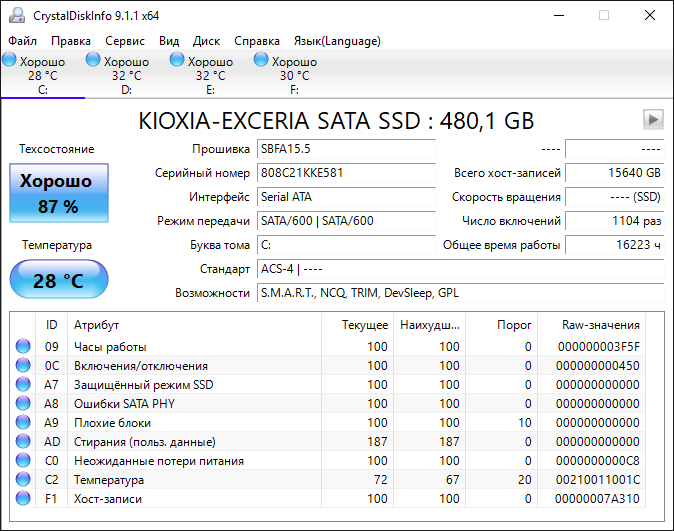Screen dimensions: 674x531
Task: Click raw value 00000007A310
Action: 597,498
